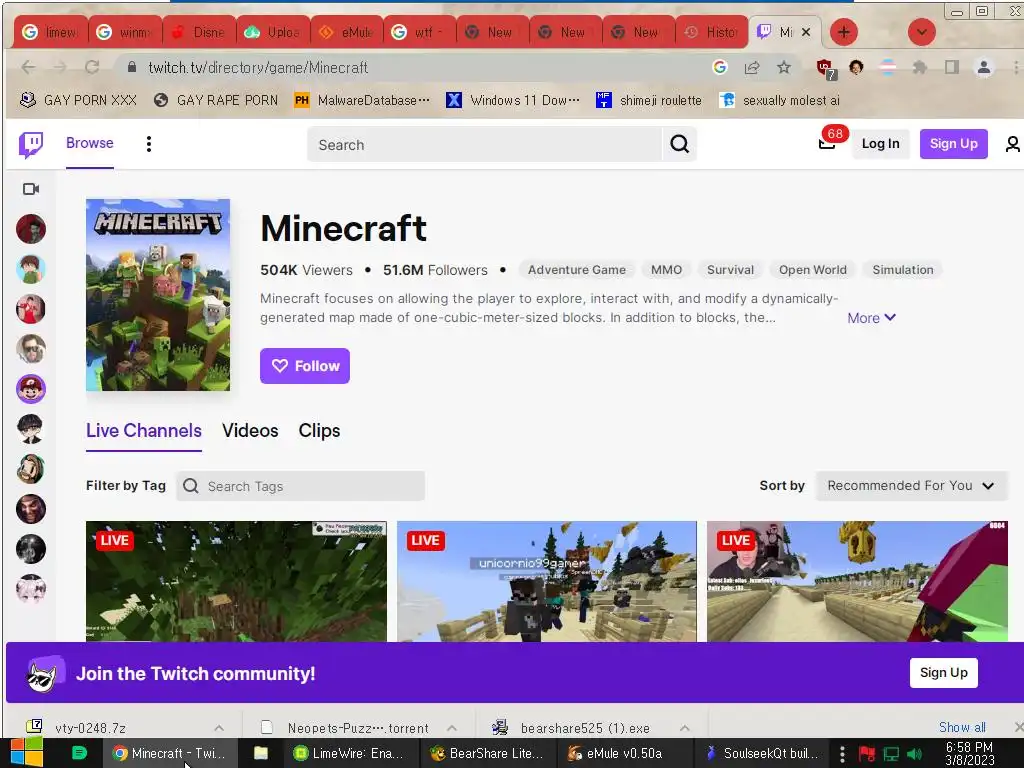The width and height of the screenshot is (1024, 768).
Task: Switch to the Live Channels tab
Action: tap(144, 431)
